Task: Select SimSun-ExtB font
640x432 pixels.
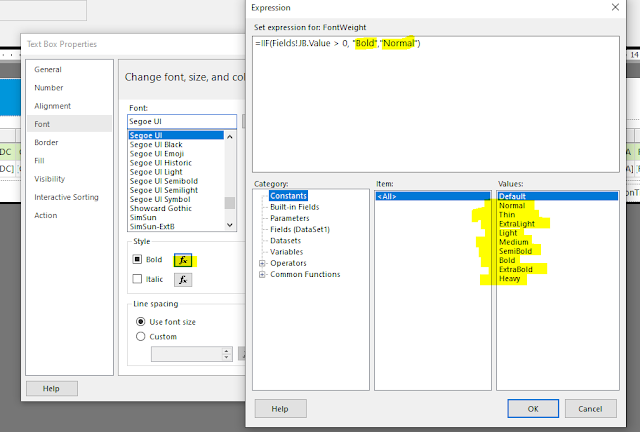Action: click(152, 227)
